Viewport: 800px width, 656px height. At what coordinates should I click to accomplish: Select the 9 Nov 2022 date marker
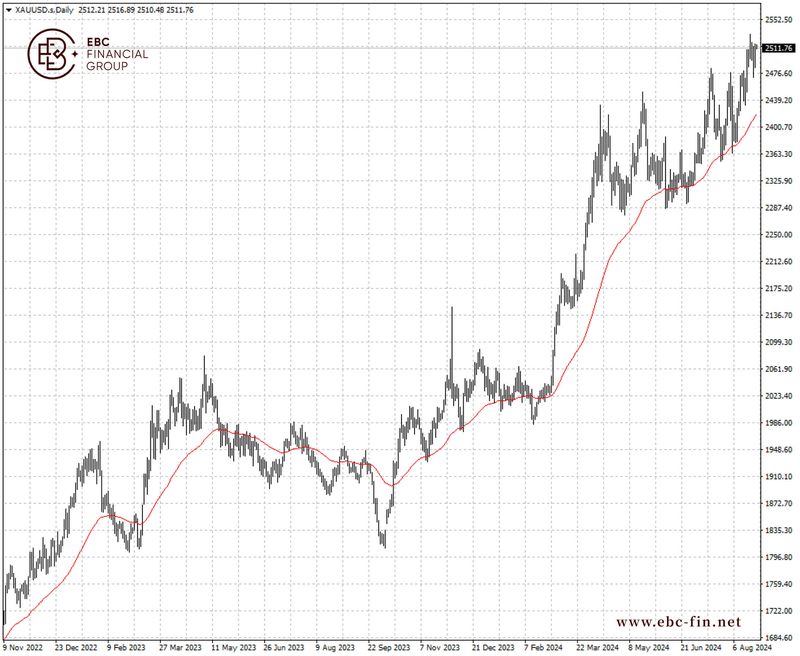(x=25, y=647)
